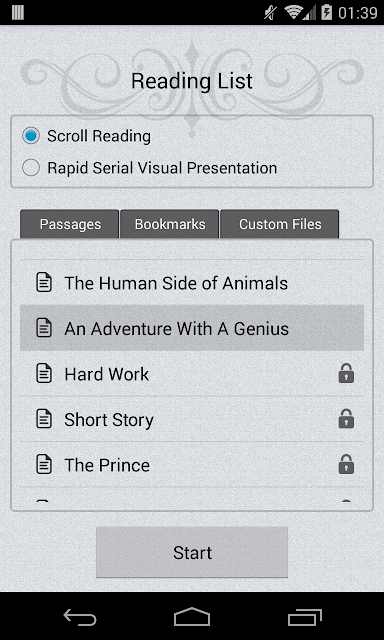
Task: Tap the lock icon on Hard Work
Action: 346,373
